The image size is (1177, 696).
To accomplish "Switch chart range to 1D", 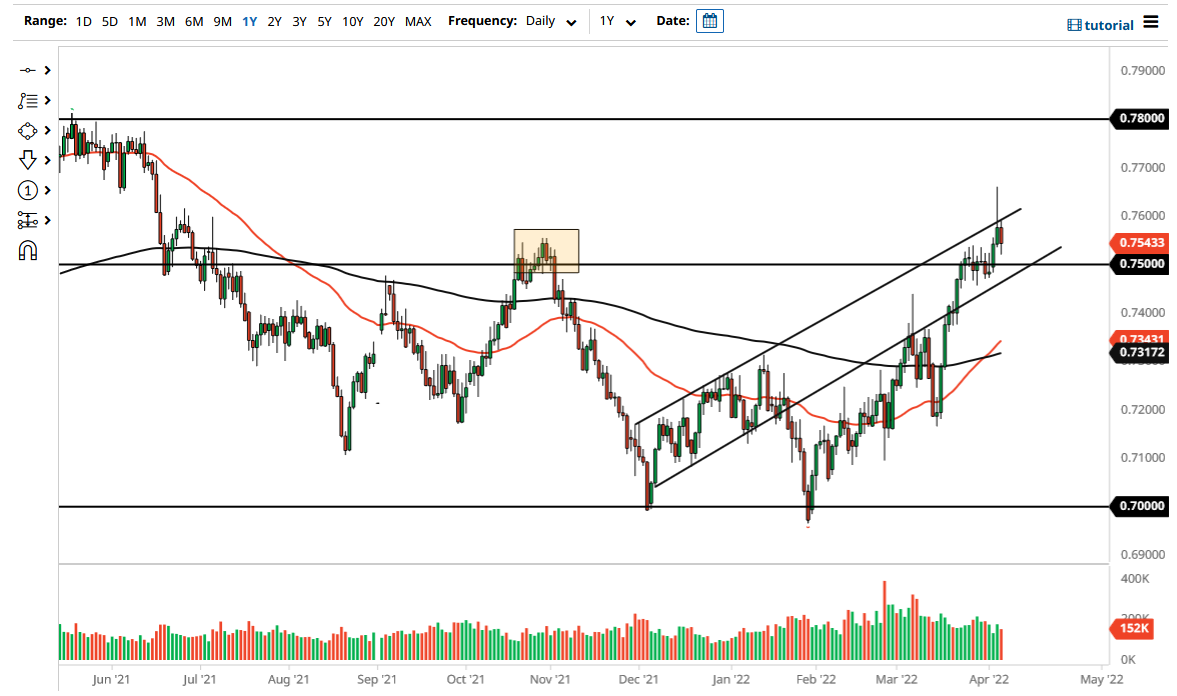I will tap(84, 20).
